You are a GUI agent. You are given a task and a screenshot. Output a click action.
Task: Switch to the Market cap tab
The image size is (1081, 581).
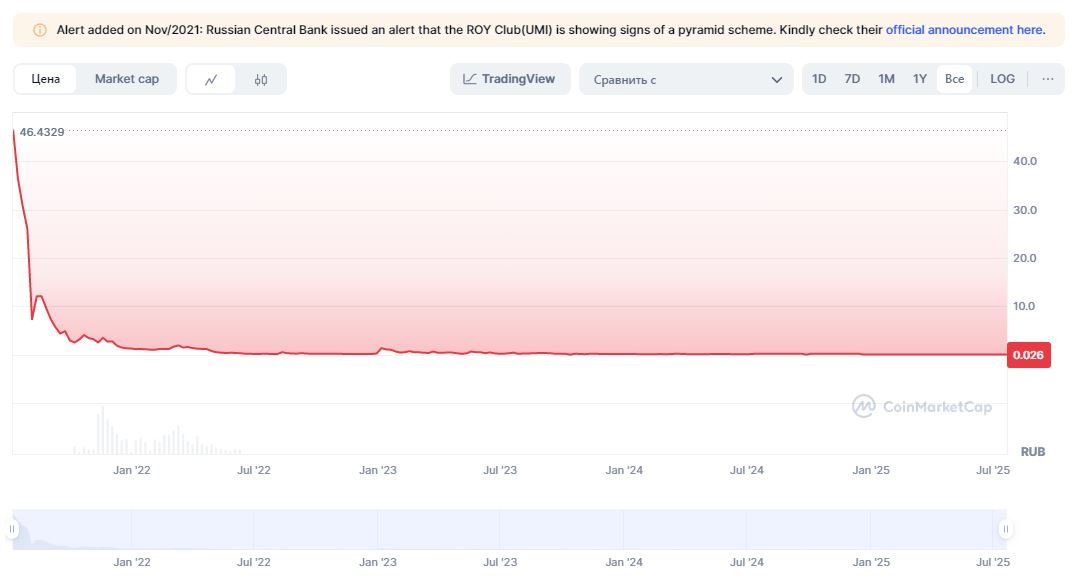click(x=127, y=79)
